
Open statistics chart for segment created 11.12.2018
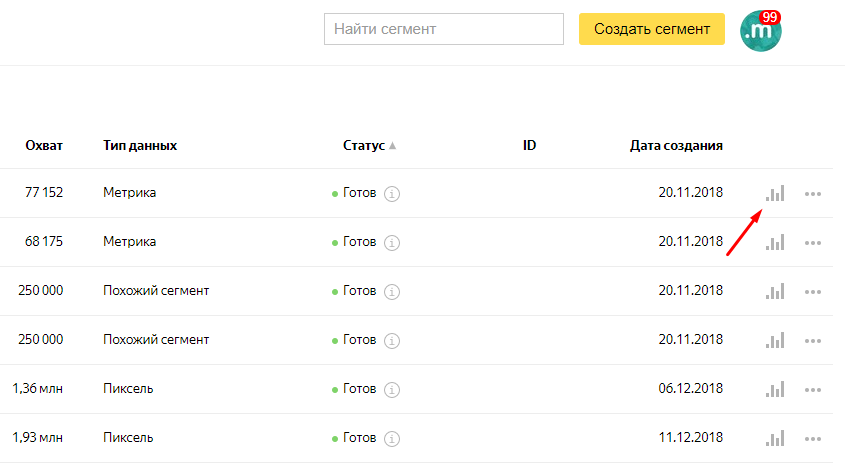click(775, 438)
